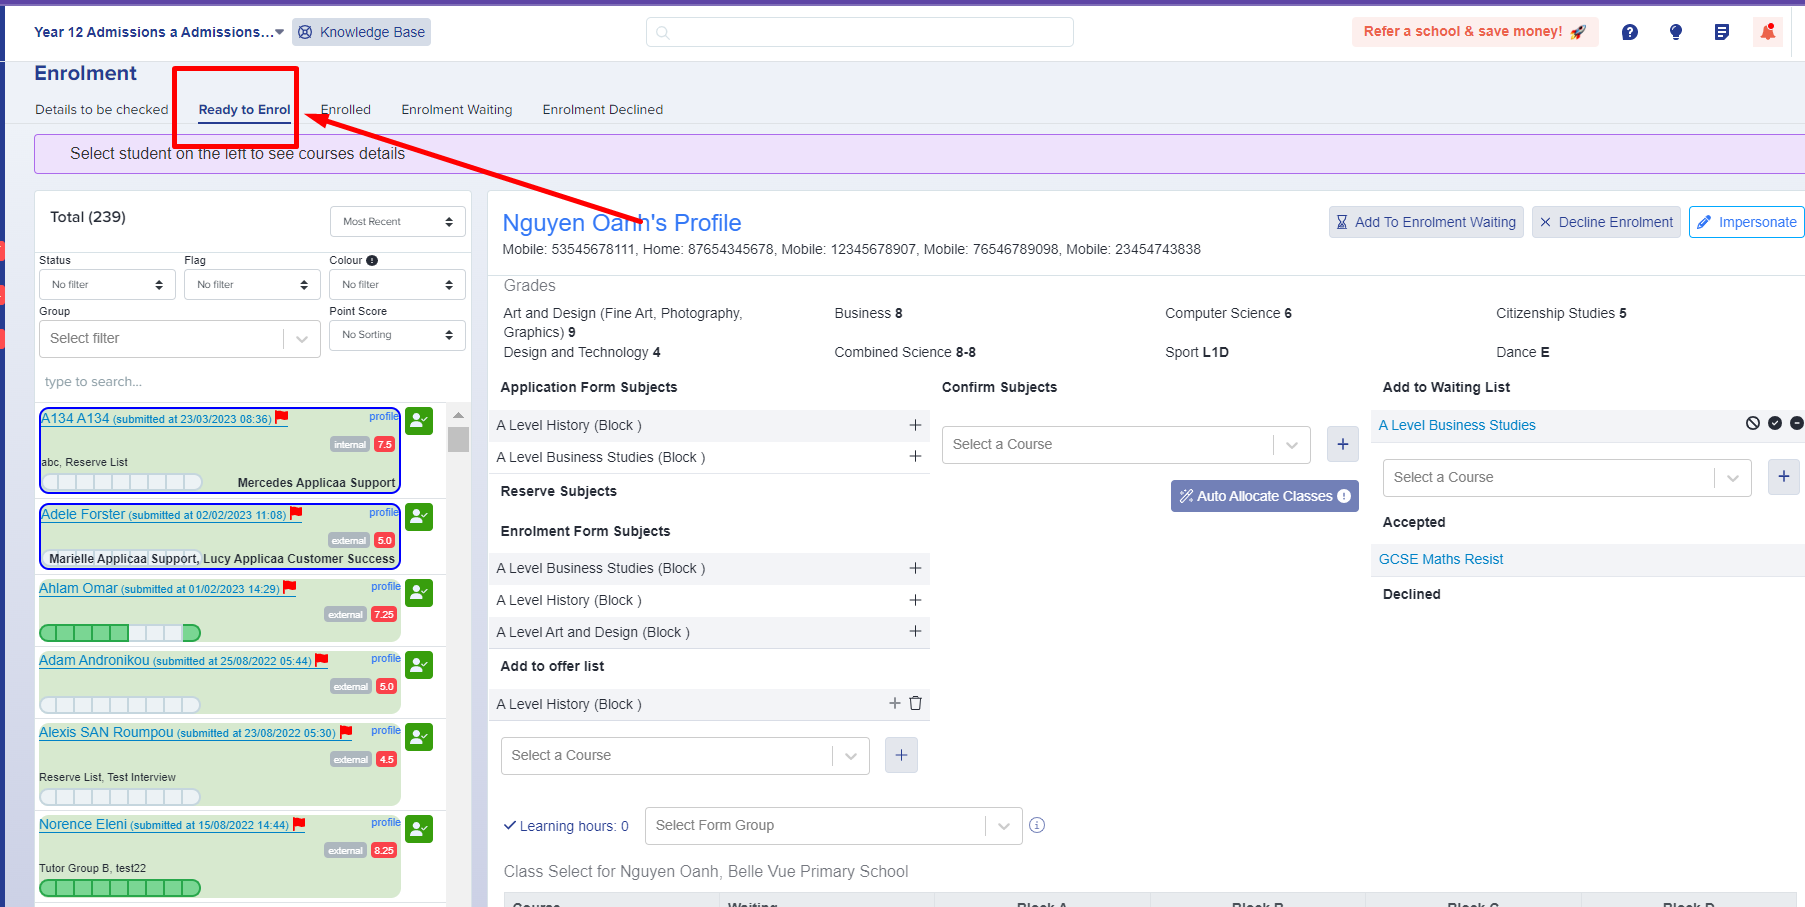The height and width of the screenshot is (907, 1805).
Task: Add A Level History from Application Form Subjects
Action: pyautogui.click(x=915, y=425)
